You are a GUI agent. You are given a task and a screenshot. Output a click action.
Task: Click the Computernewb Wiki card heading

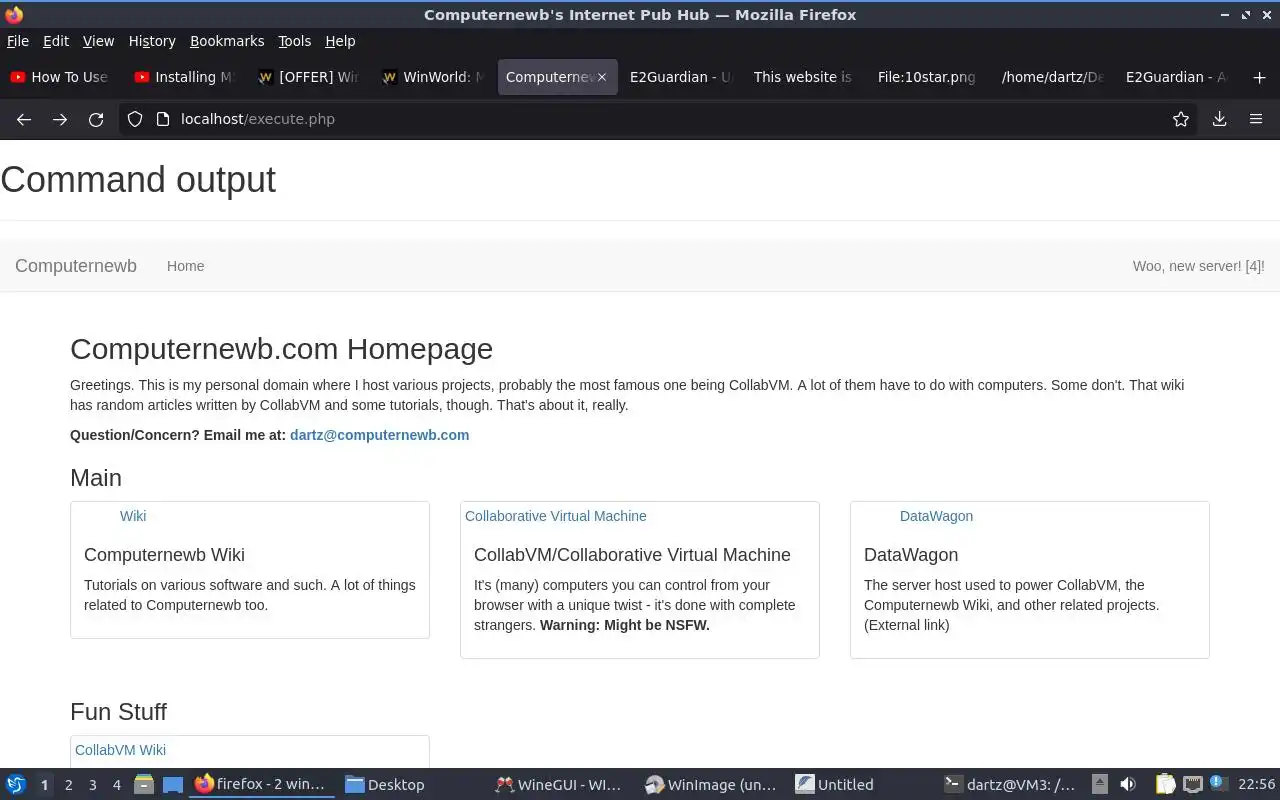click(x=164, y=555)
